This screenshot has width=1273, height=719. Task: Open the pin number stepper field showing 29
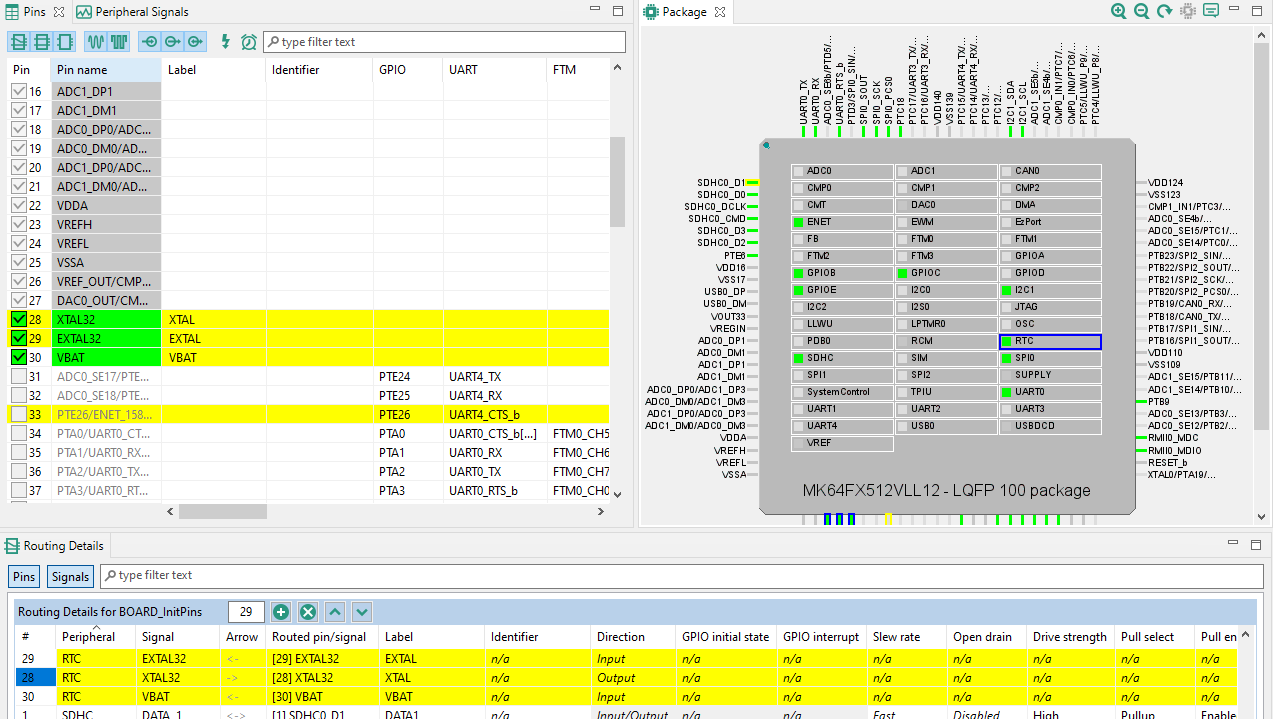(x=245, y=611)
